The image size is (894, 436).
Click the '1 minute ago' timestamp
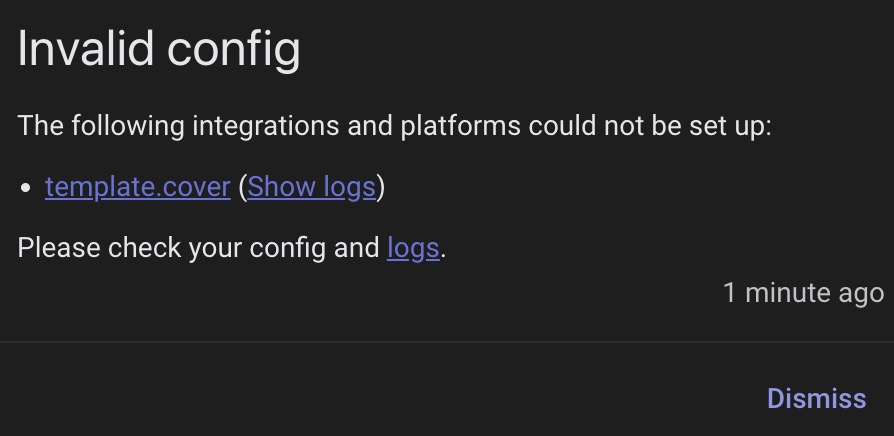(x=803, y=293)
